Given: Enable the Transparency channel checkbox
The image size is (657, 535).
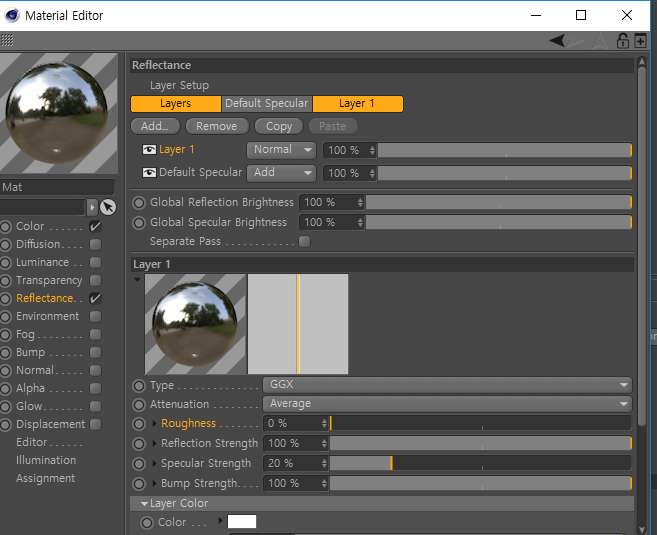Looking at the screenshot, I should point(96,280).
